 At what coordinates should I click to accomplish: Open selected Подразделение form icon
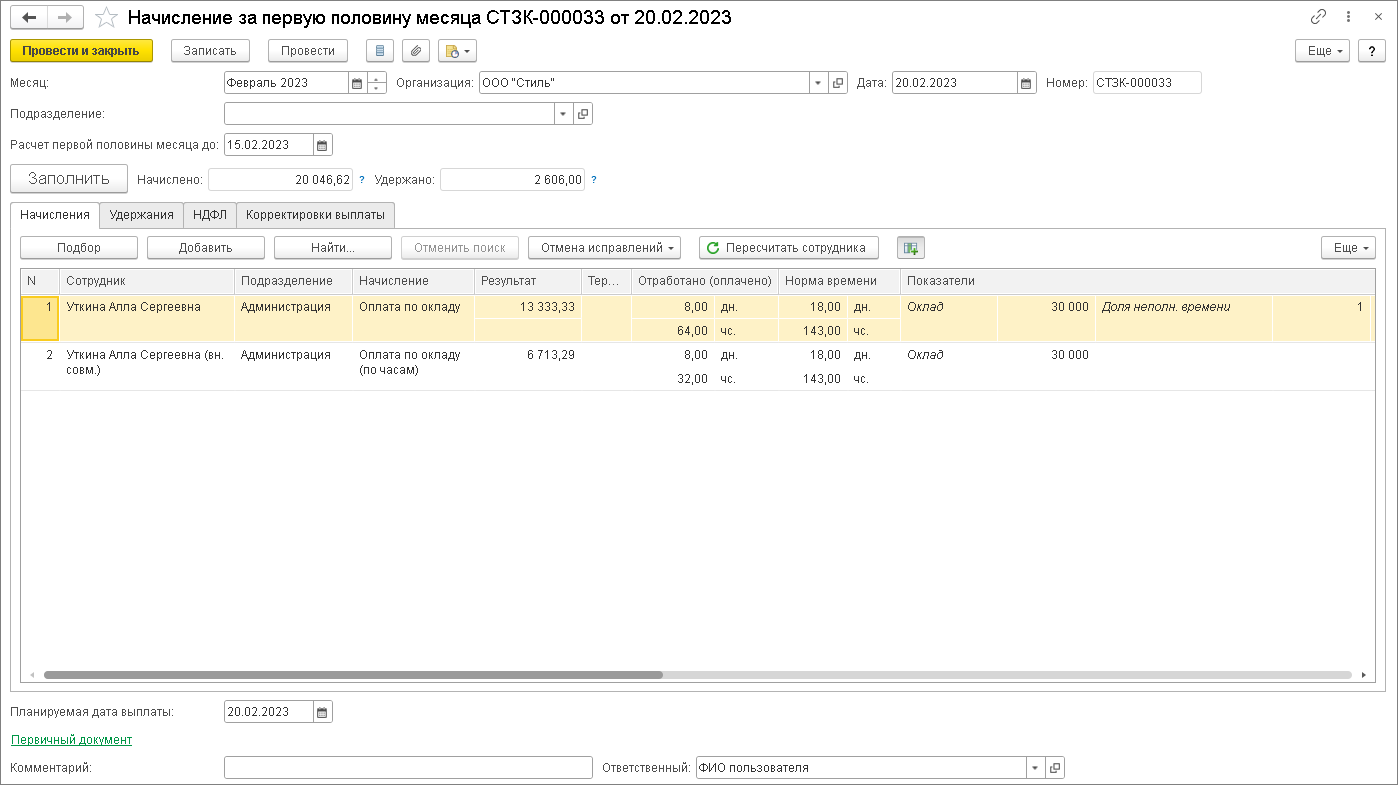tap(583, 114)
